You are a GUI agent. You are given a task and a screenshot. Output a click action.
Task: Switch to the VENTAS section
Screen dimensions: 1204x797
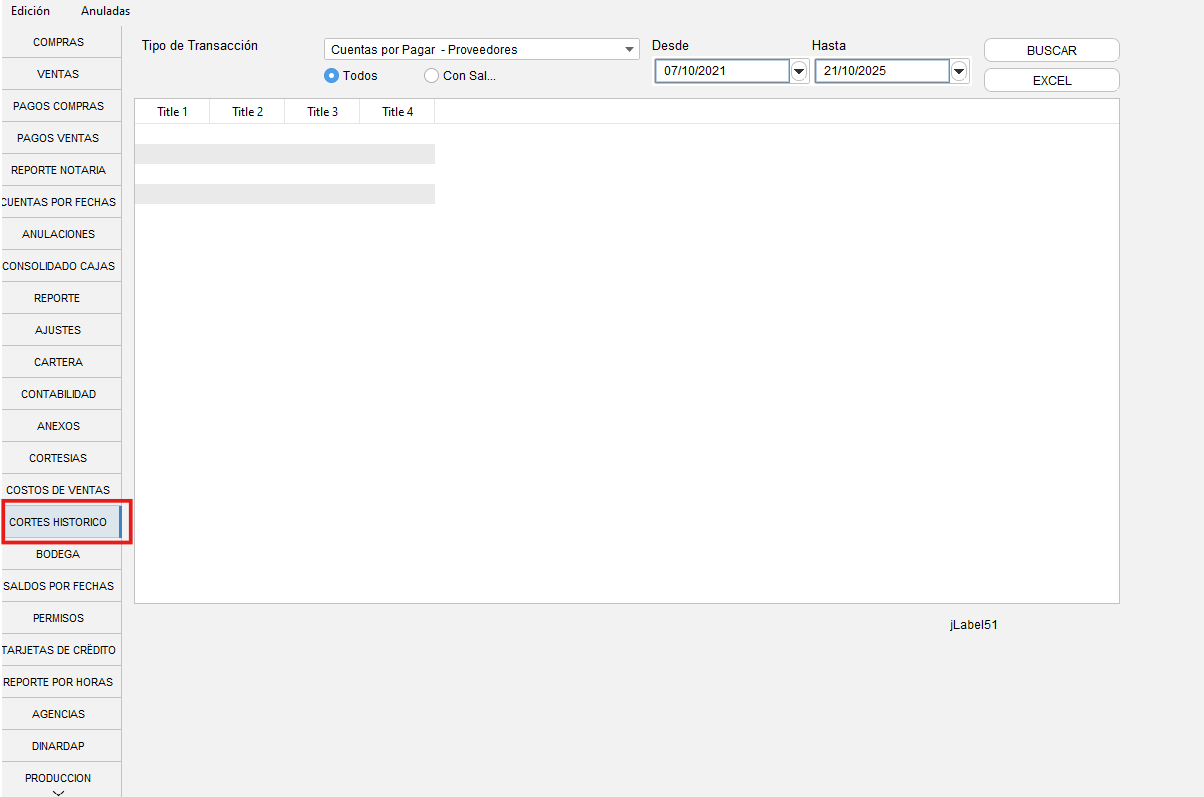pos(58,74)
